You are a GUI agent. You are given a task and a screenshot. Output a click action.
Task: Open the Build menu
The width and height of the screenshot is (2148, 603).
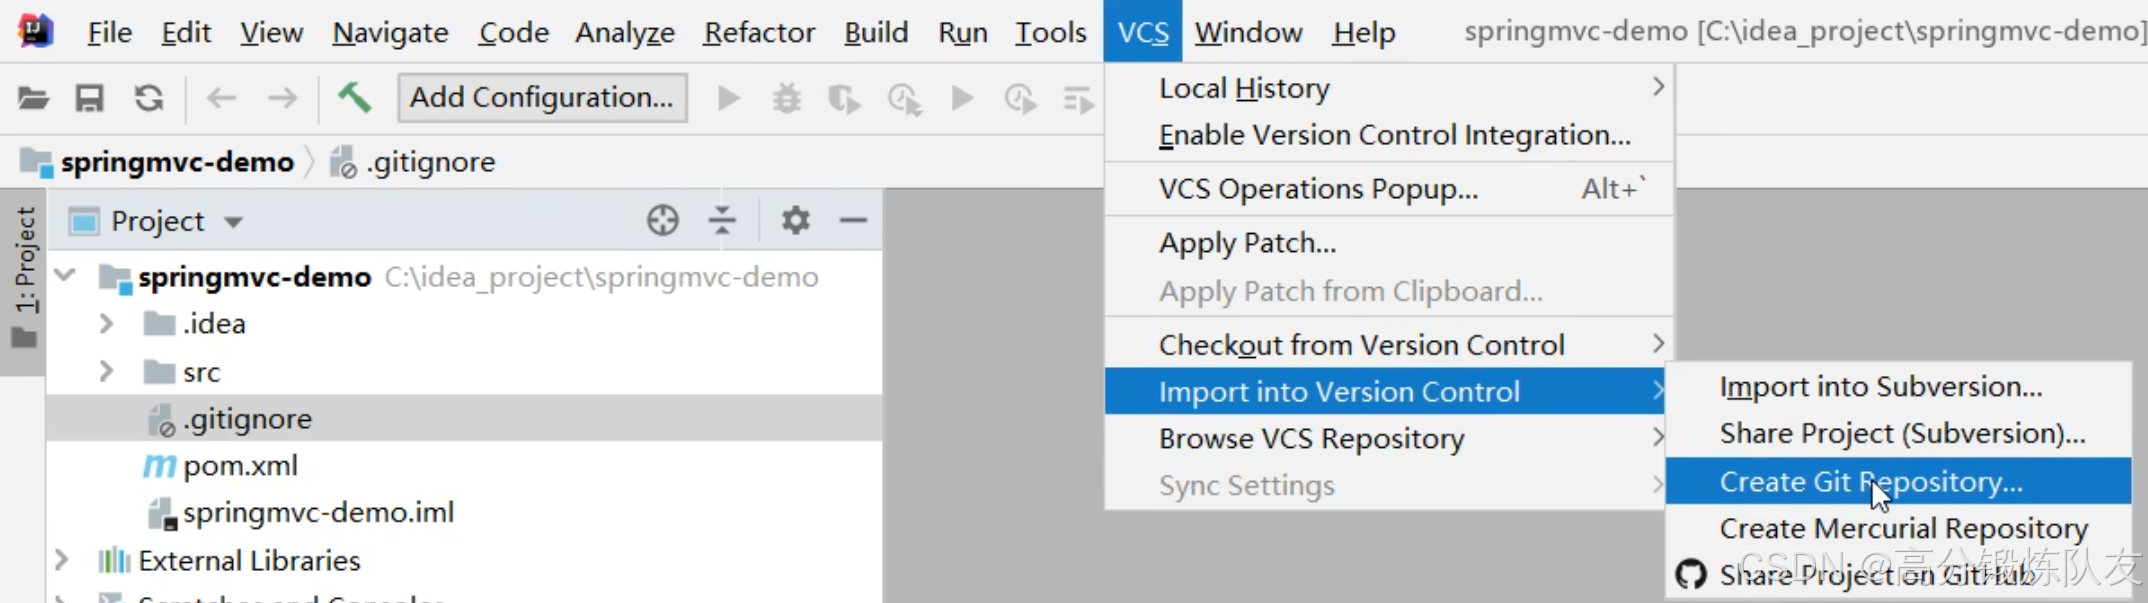click(876, 32)
